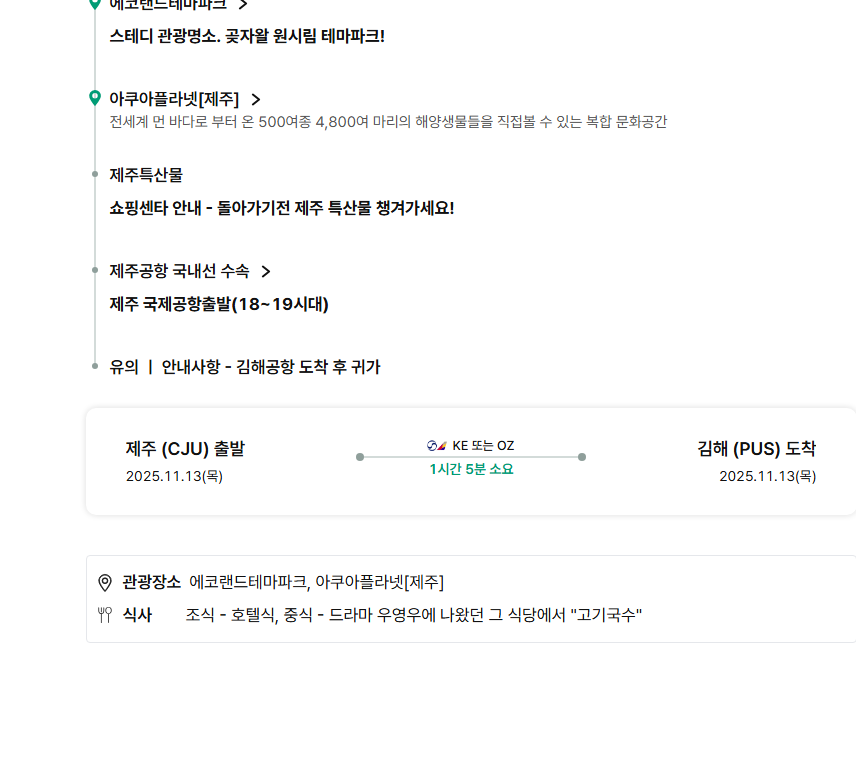Expand the chevron next to 아쿠아플라넷[제주] heading
The width and height of the screenshot is (856, 759).
(256, 99)
